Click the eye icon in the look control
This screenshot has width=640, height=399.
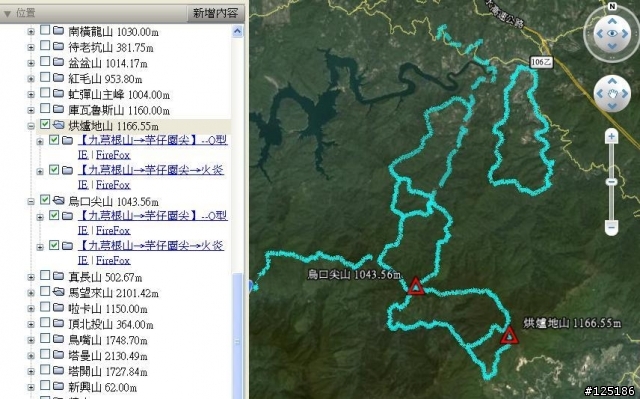point(612,33)
